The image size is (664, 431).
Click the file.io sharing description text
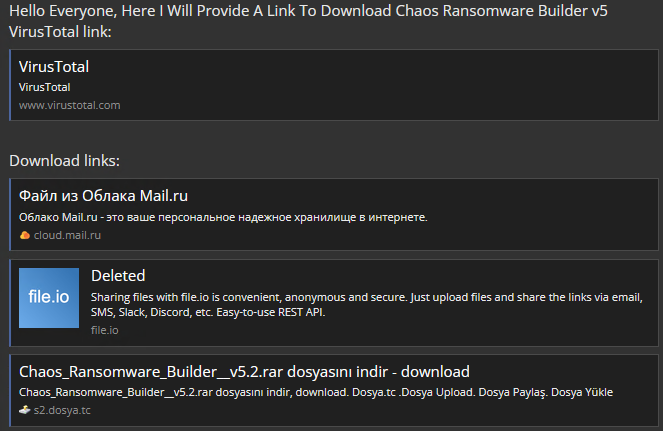pyautogui.click(x=367, y=305)
